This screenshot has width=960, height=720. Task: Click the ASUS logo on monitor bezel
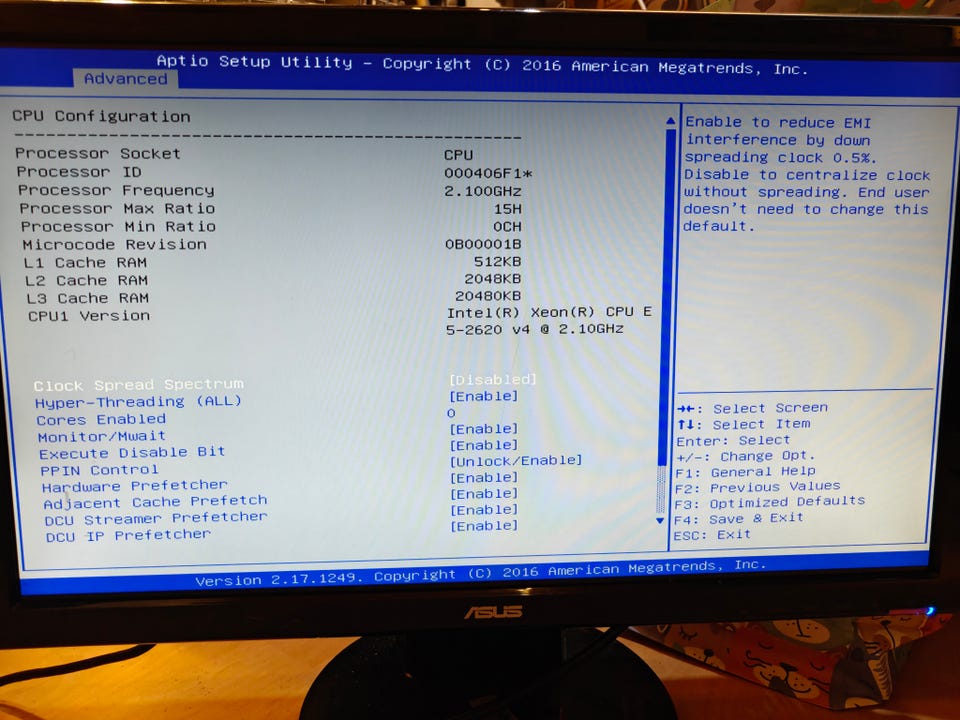[x=493, y=611]
